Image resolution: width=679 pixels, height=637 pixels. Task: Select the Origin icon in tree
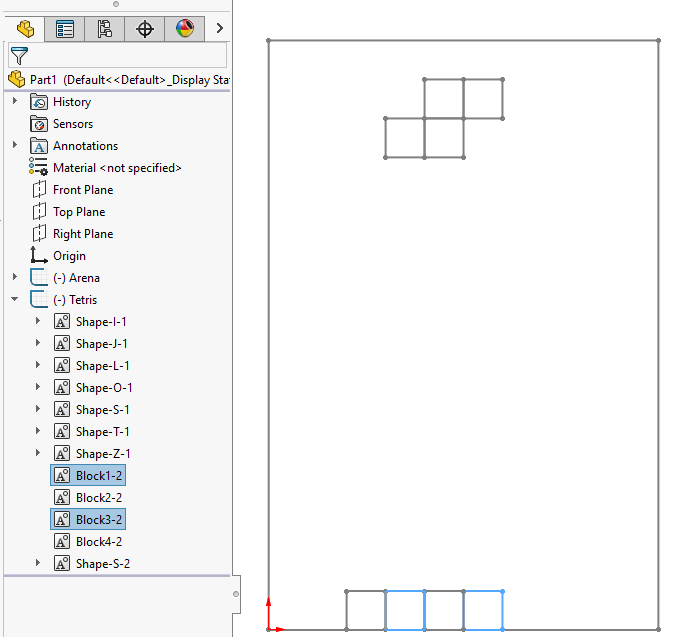pos(39,256)
